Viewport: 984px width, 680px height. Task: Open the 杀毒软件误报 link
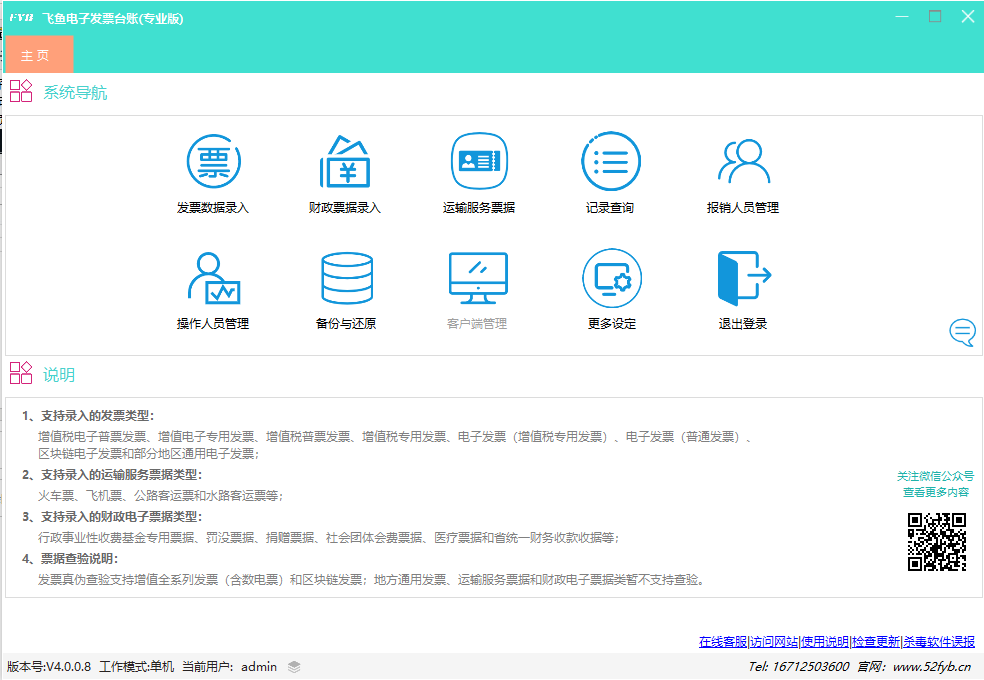(x=939, y=642)
